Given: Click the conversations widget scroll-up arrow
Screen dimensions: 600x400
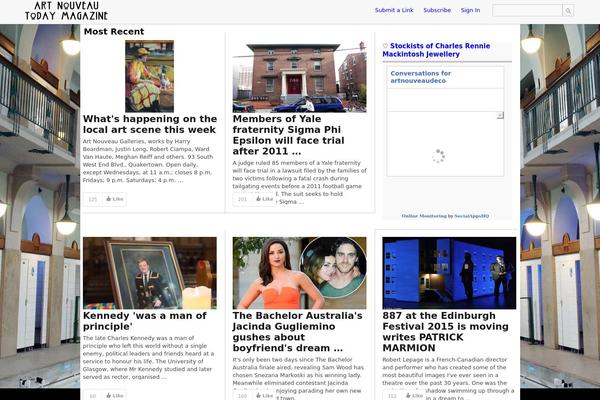Looking at the screenshot, I should pos(500,115).
